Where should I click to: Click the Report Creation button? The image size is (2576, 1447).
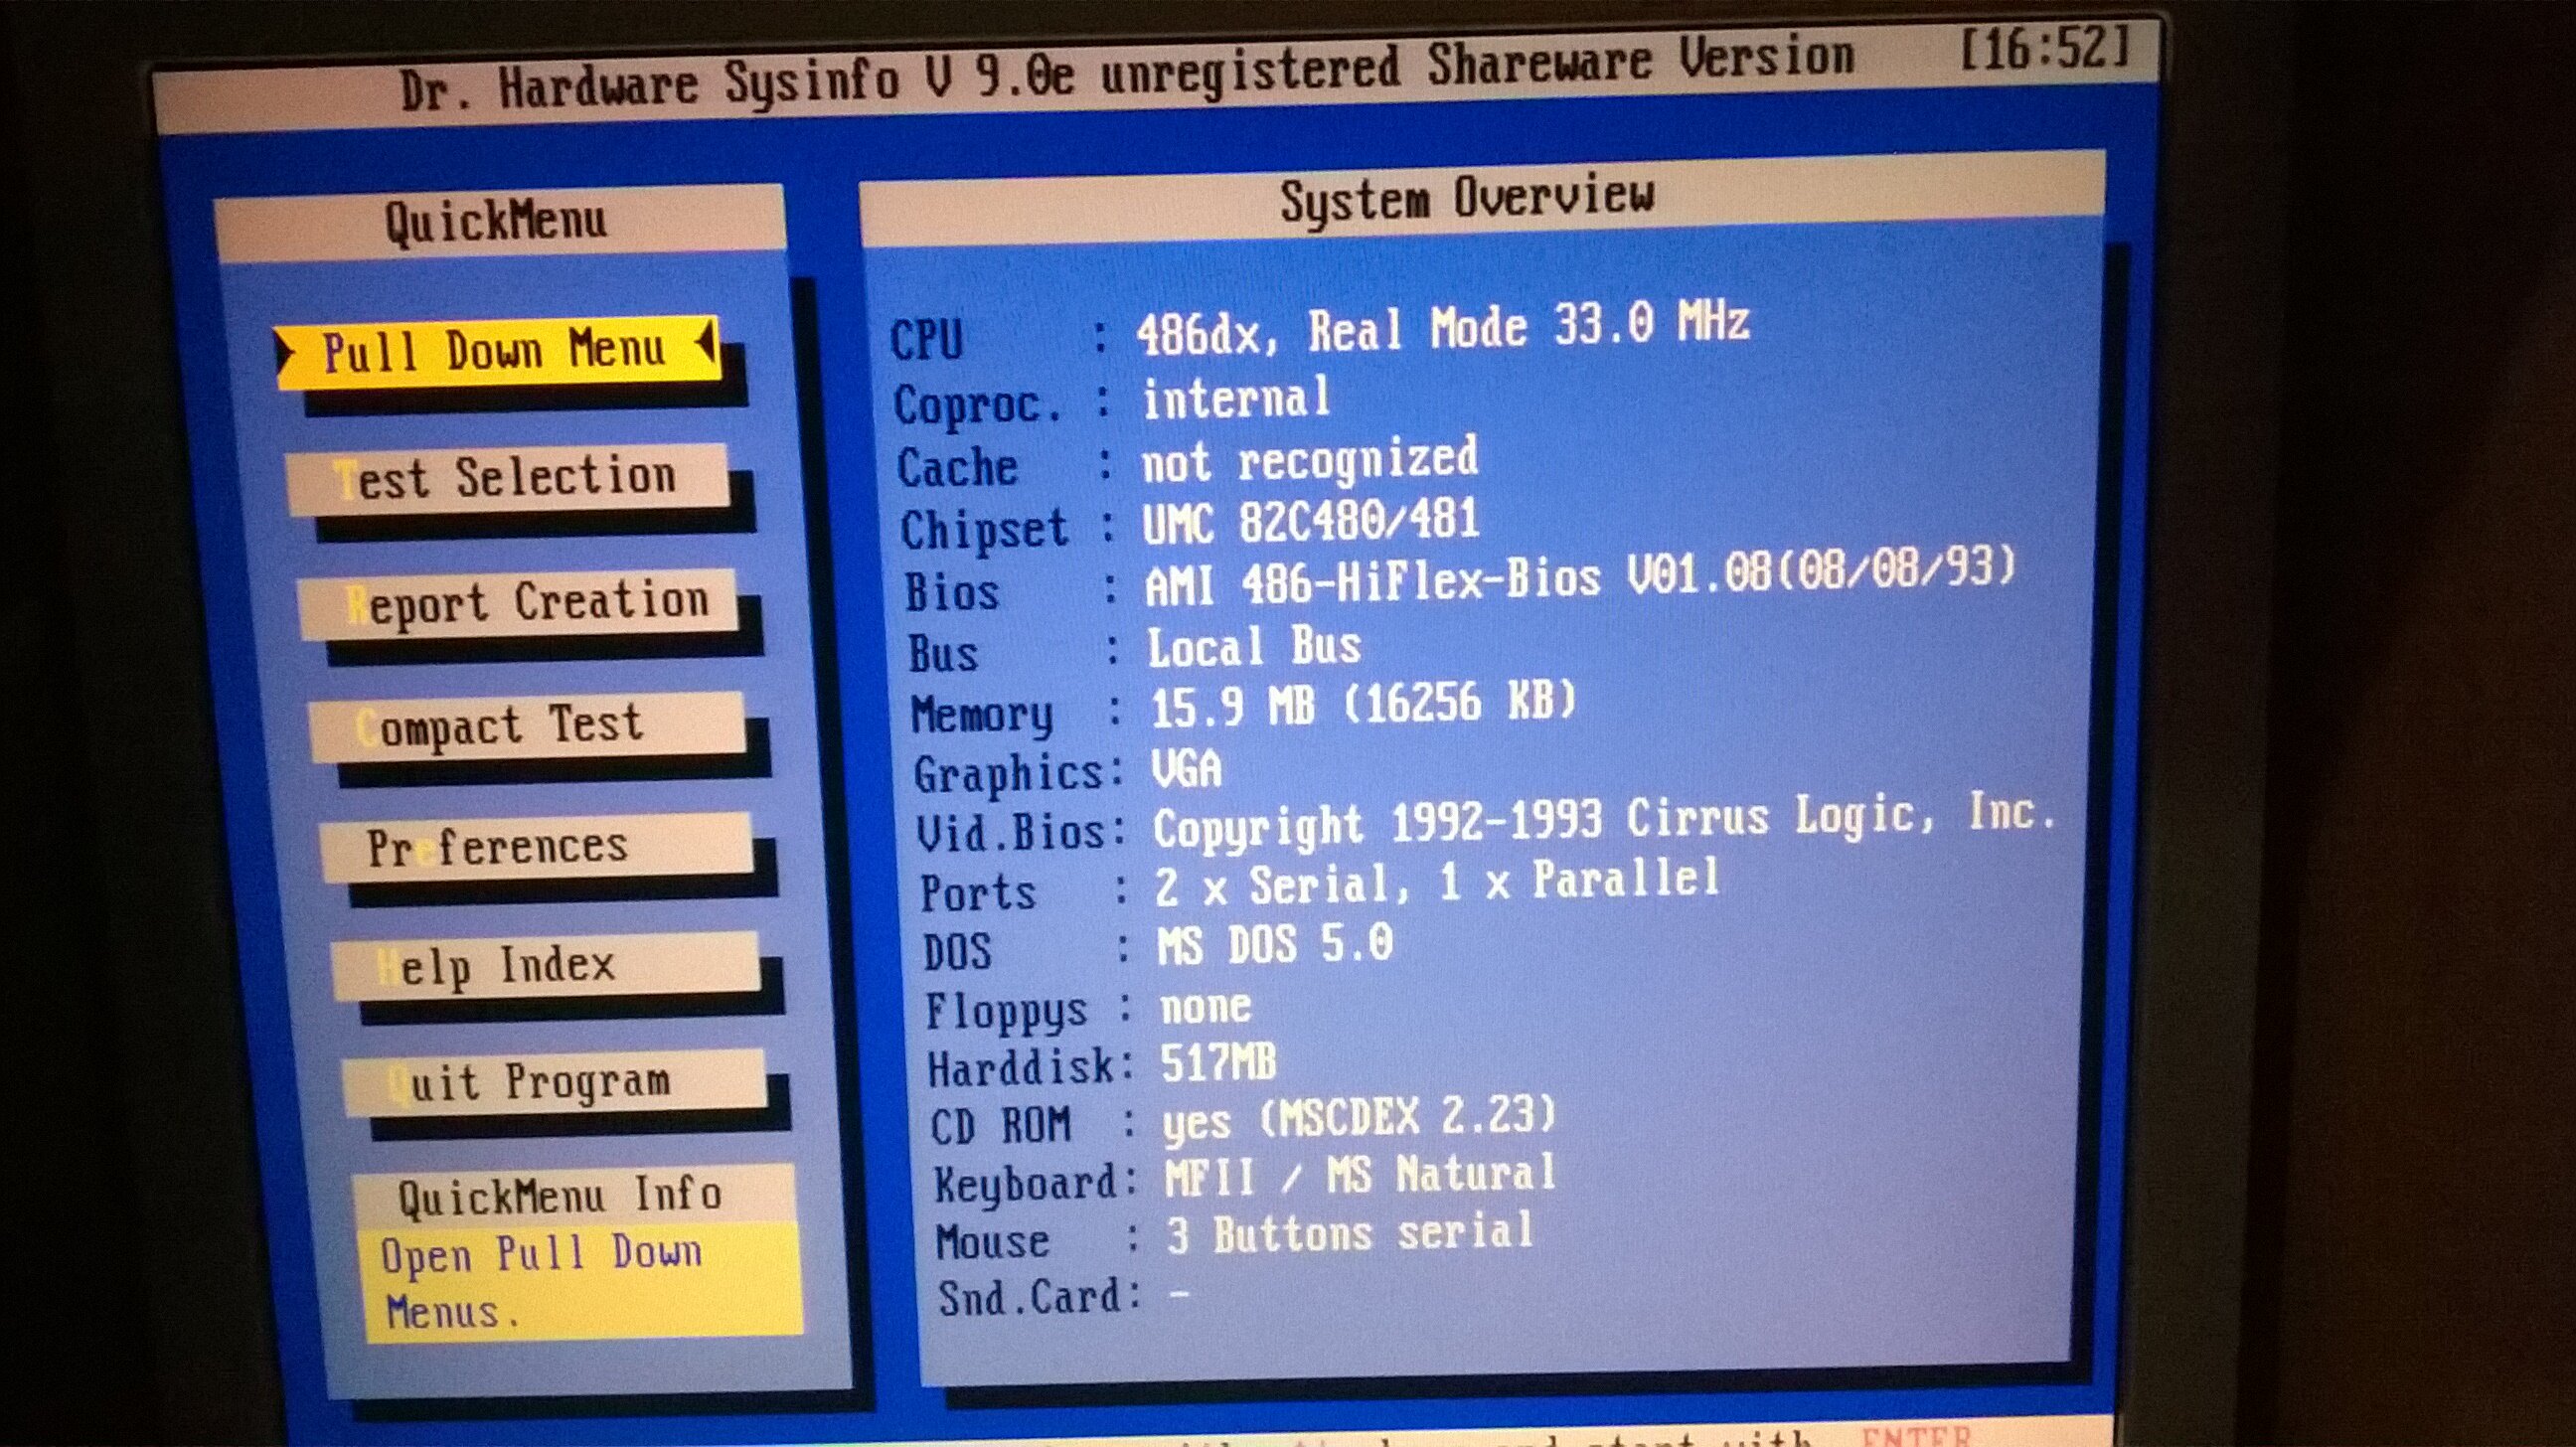tap(520, 604)
